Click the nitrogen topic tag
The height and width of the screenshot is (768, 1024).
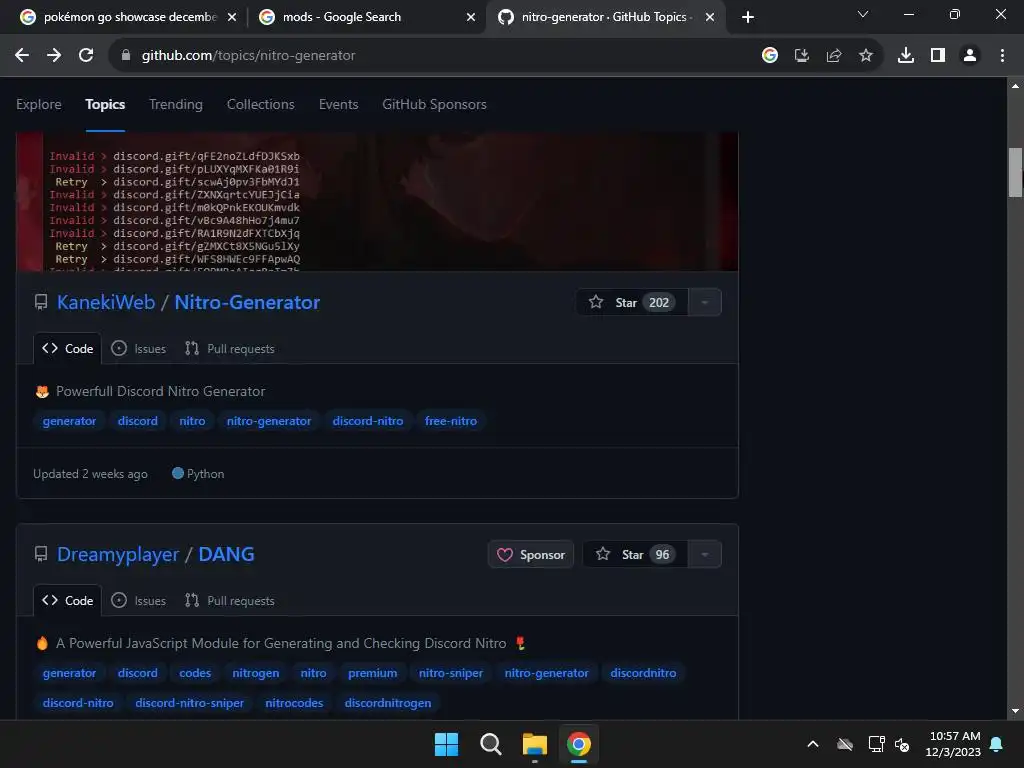point(255,673)
